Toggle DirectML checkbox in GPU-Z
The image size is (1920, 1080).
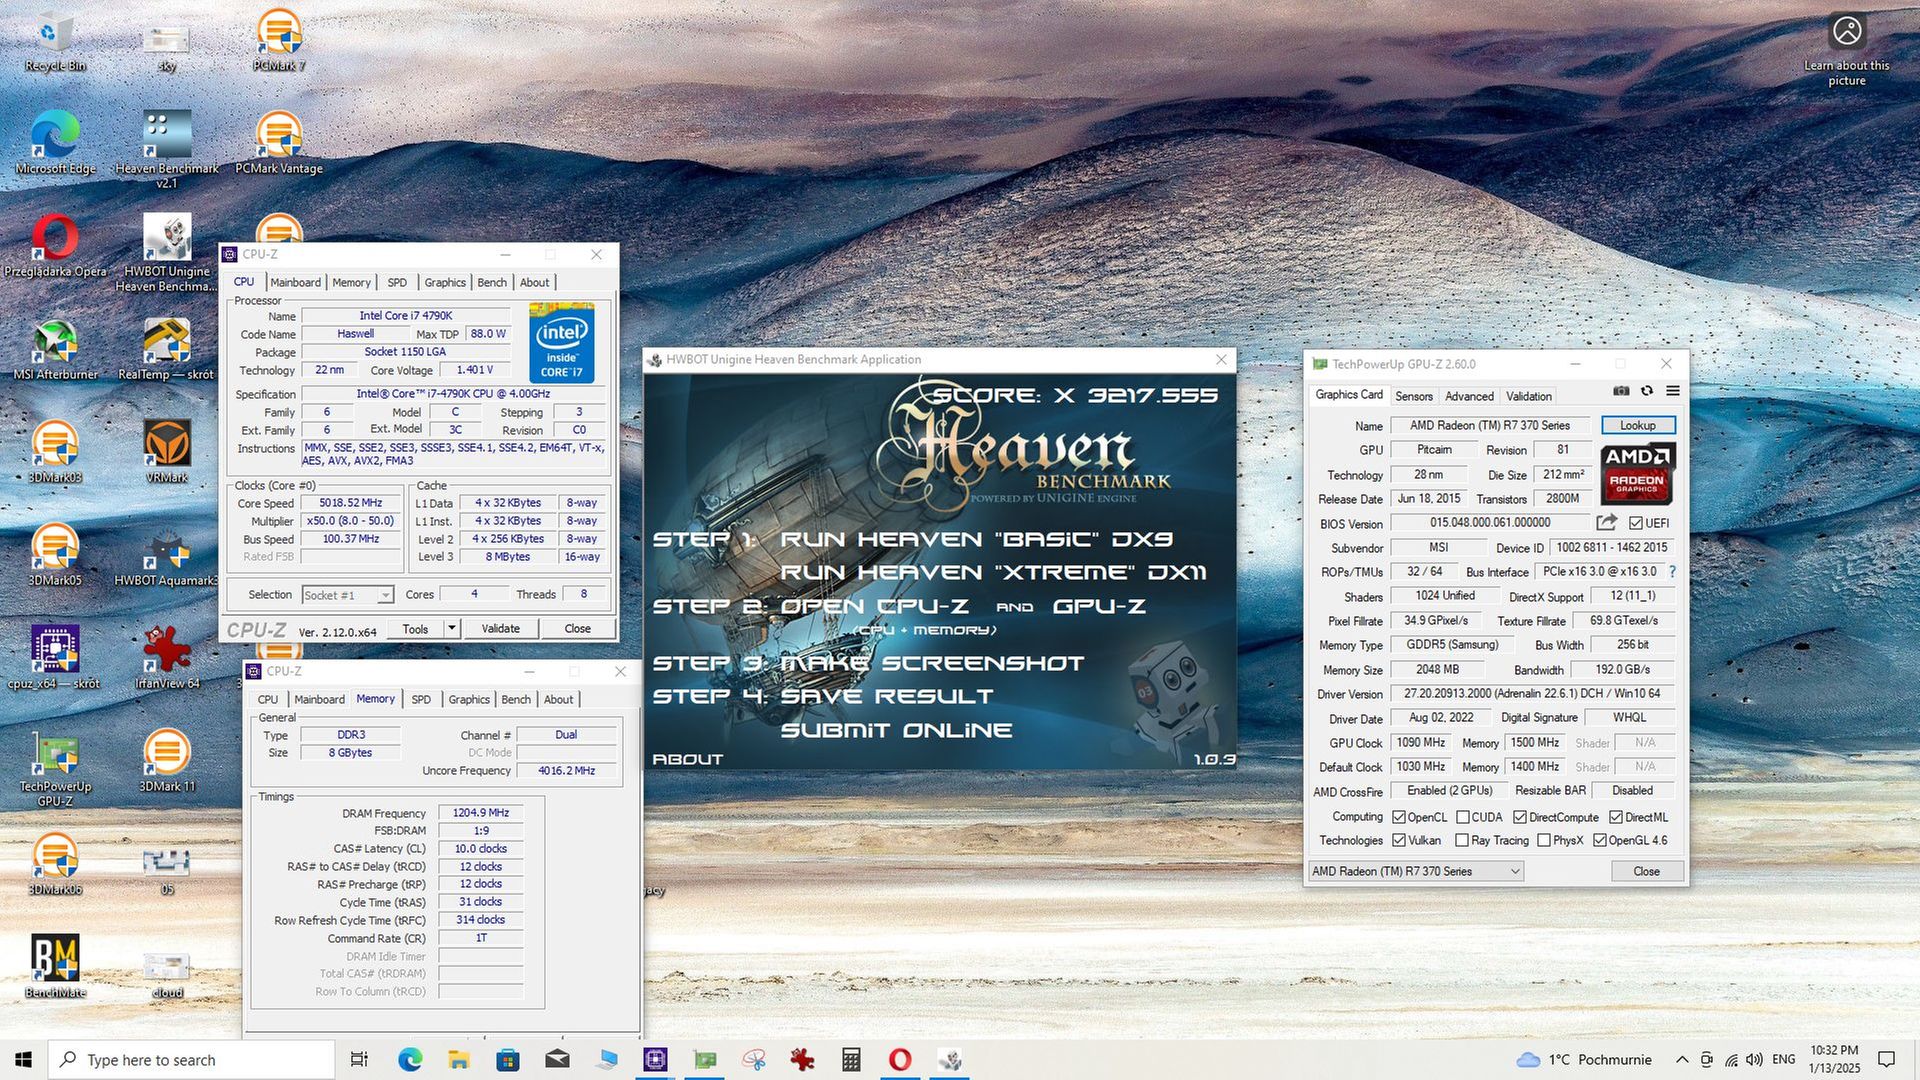coord(1616,817)
